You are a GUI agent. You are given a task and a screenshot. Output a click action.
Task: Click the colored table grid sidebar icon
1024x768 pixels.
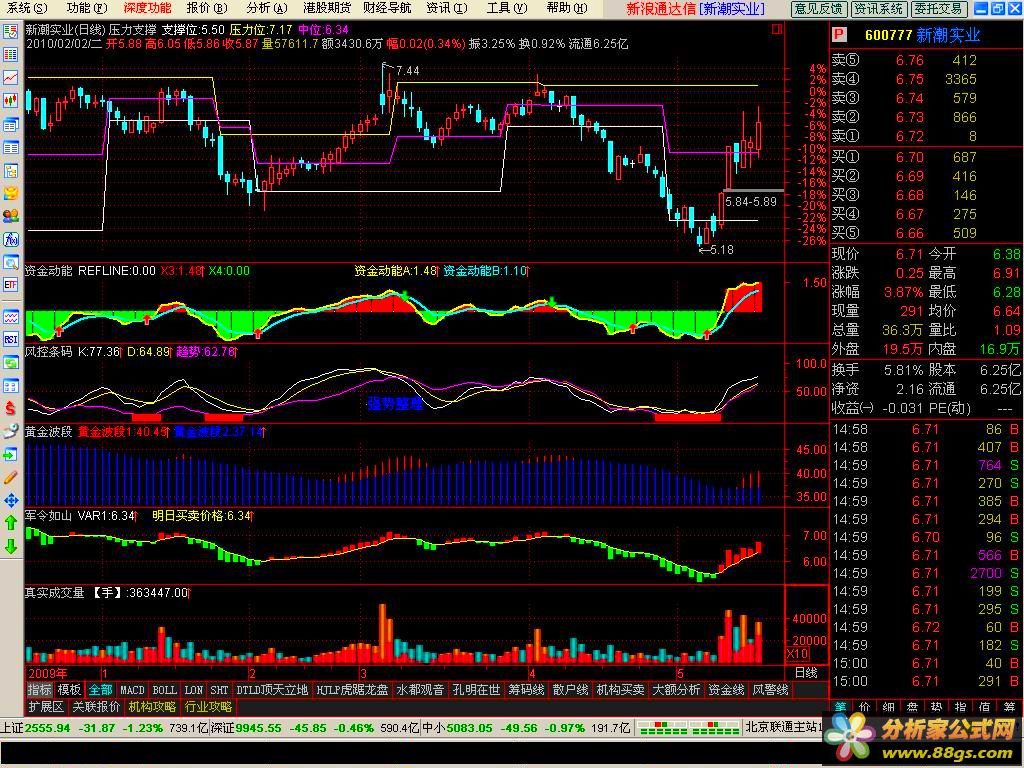tap(10, 55)
